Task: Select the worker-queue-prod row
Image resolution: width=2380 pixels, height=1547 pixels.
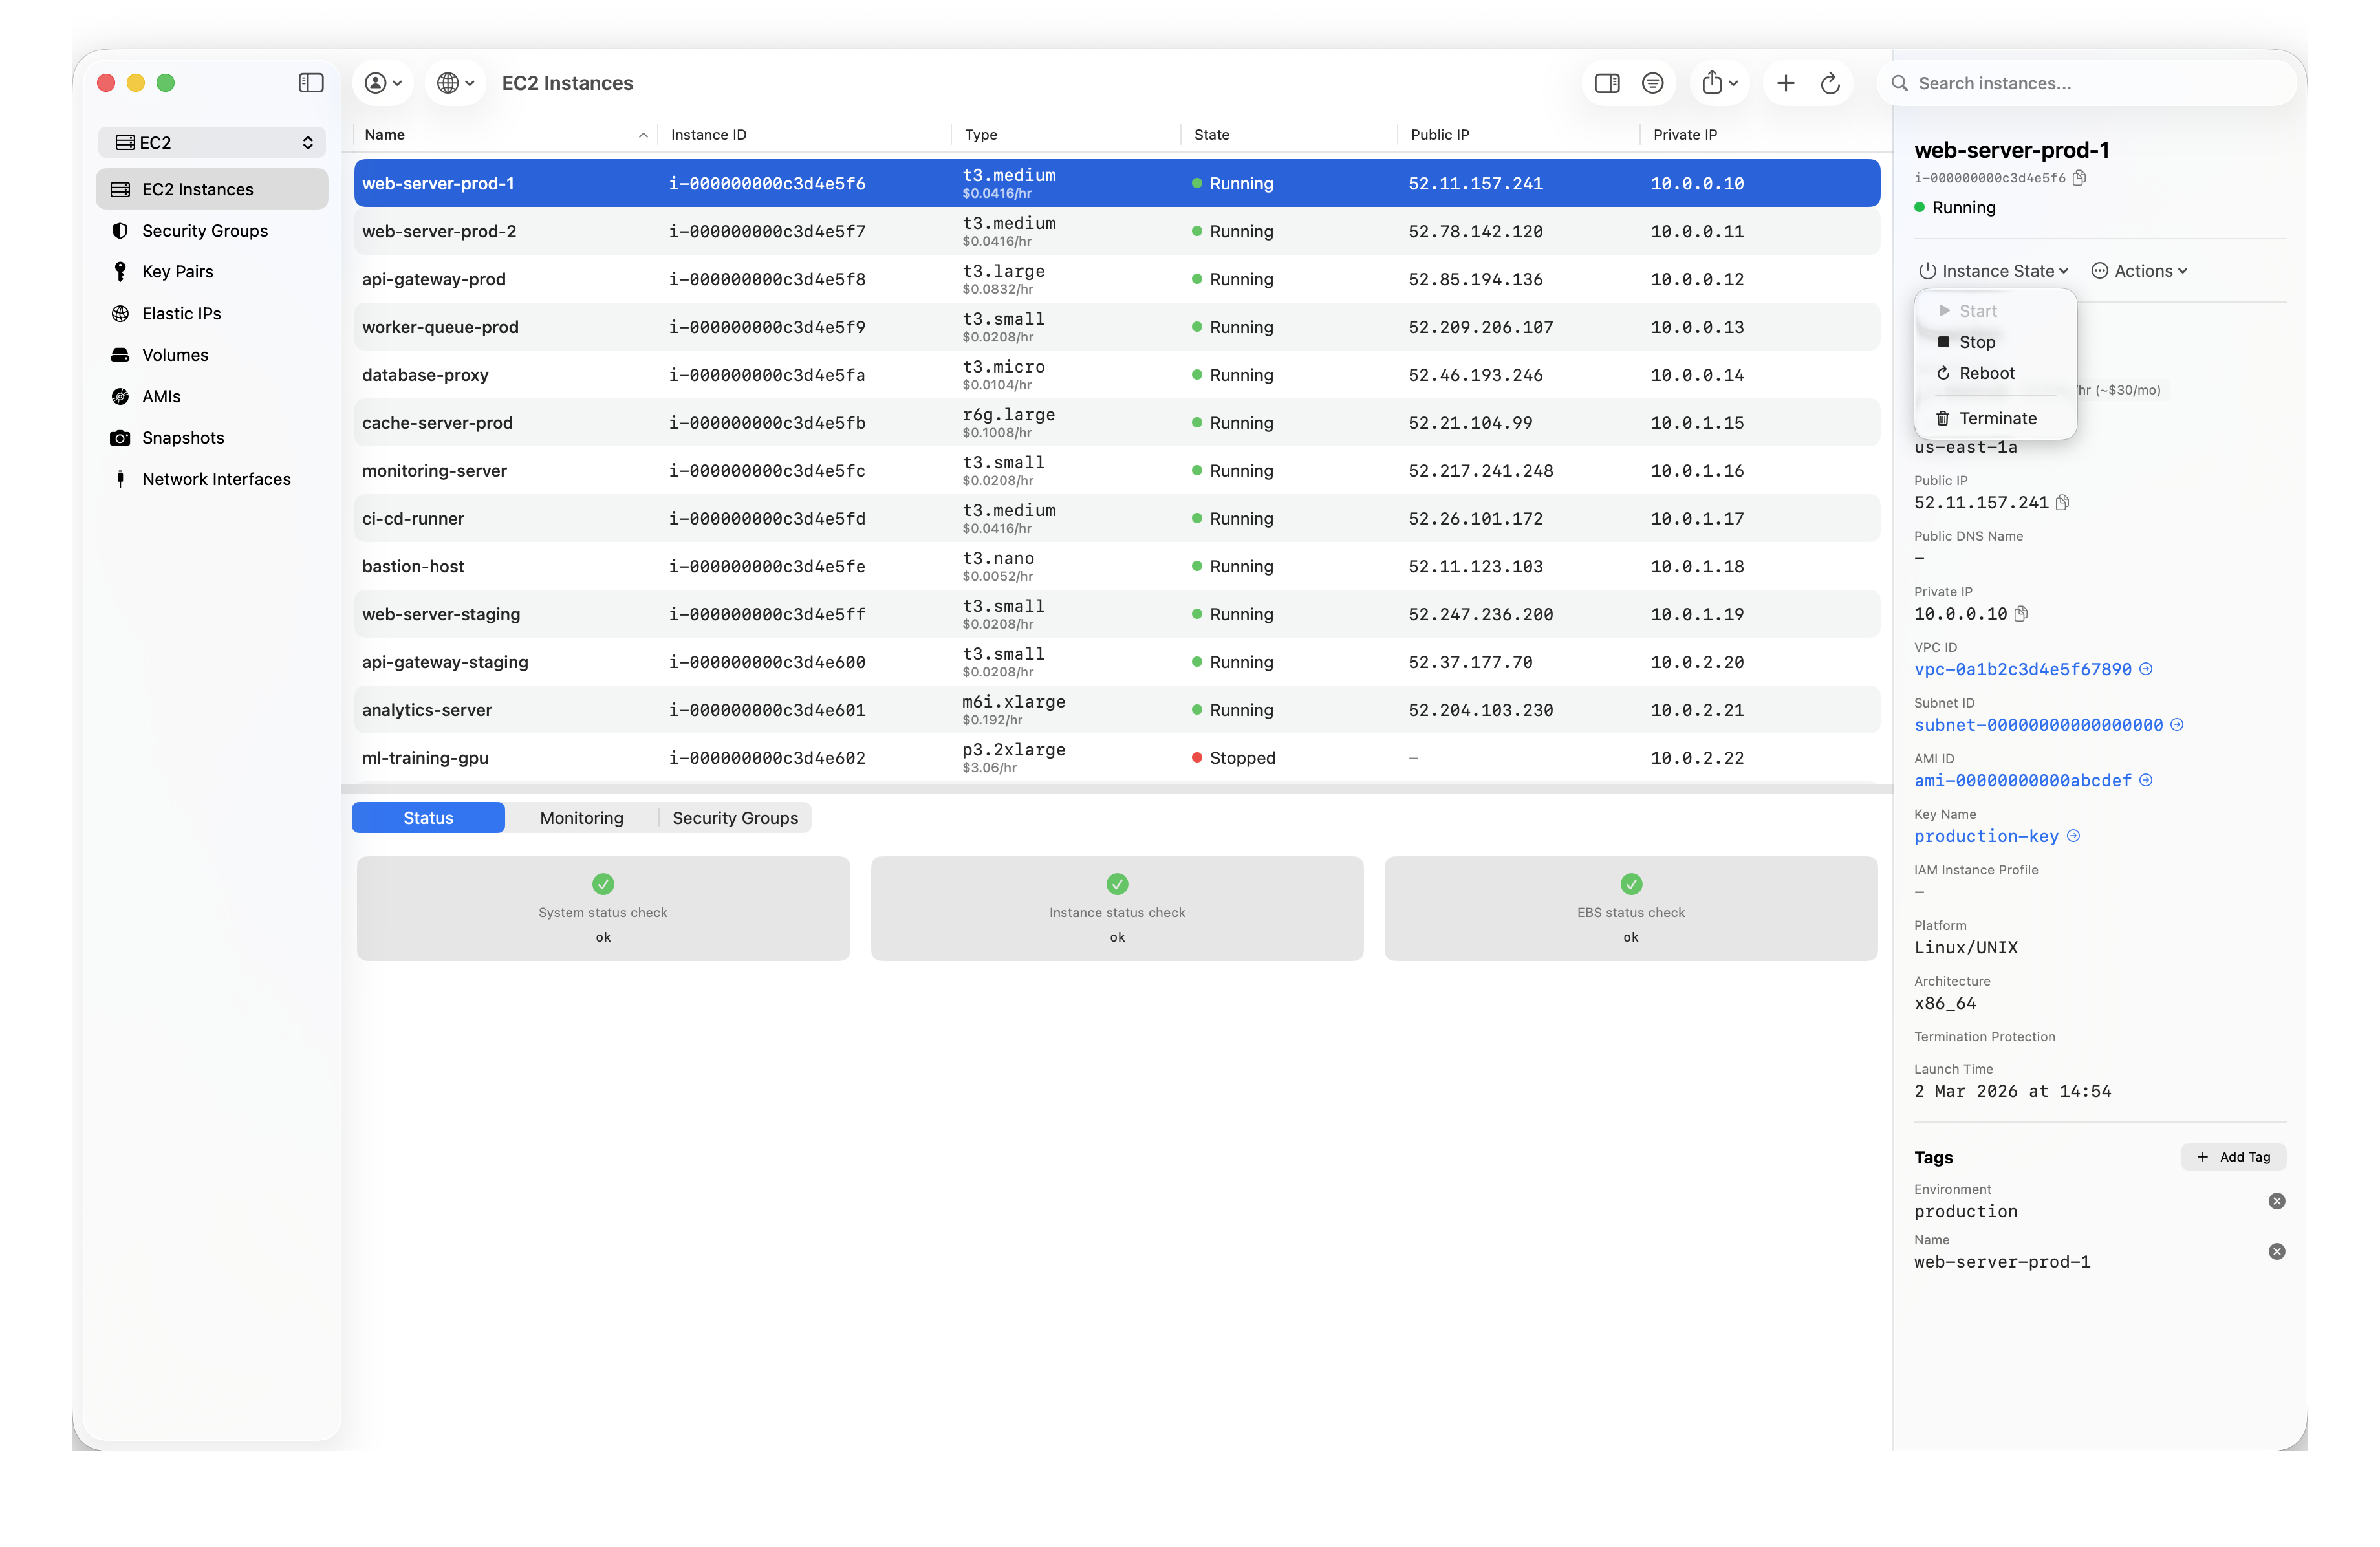Action: [1117, 327]
